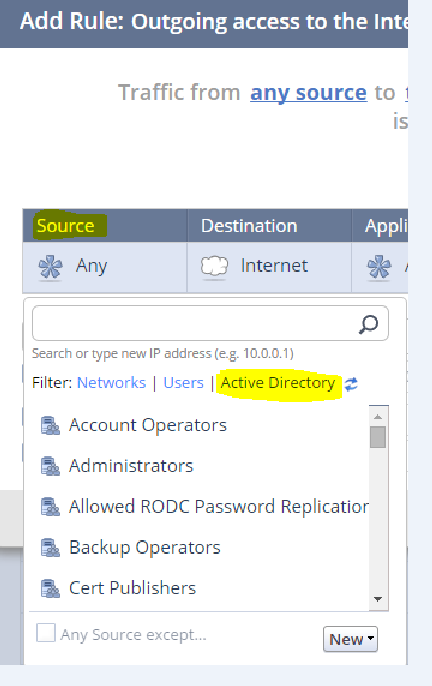The width and height of the screenshot is (432, 686).
Task: Open the any source link
Action: (308, 93)
